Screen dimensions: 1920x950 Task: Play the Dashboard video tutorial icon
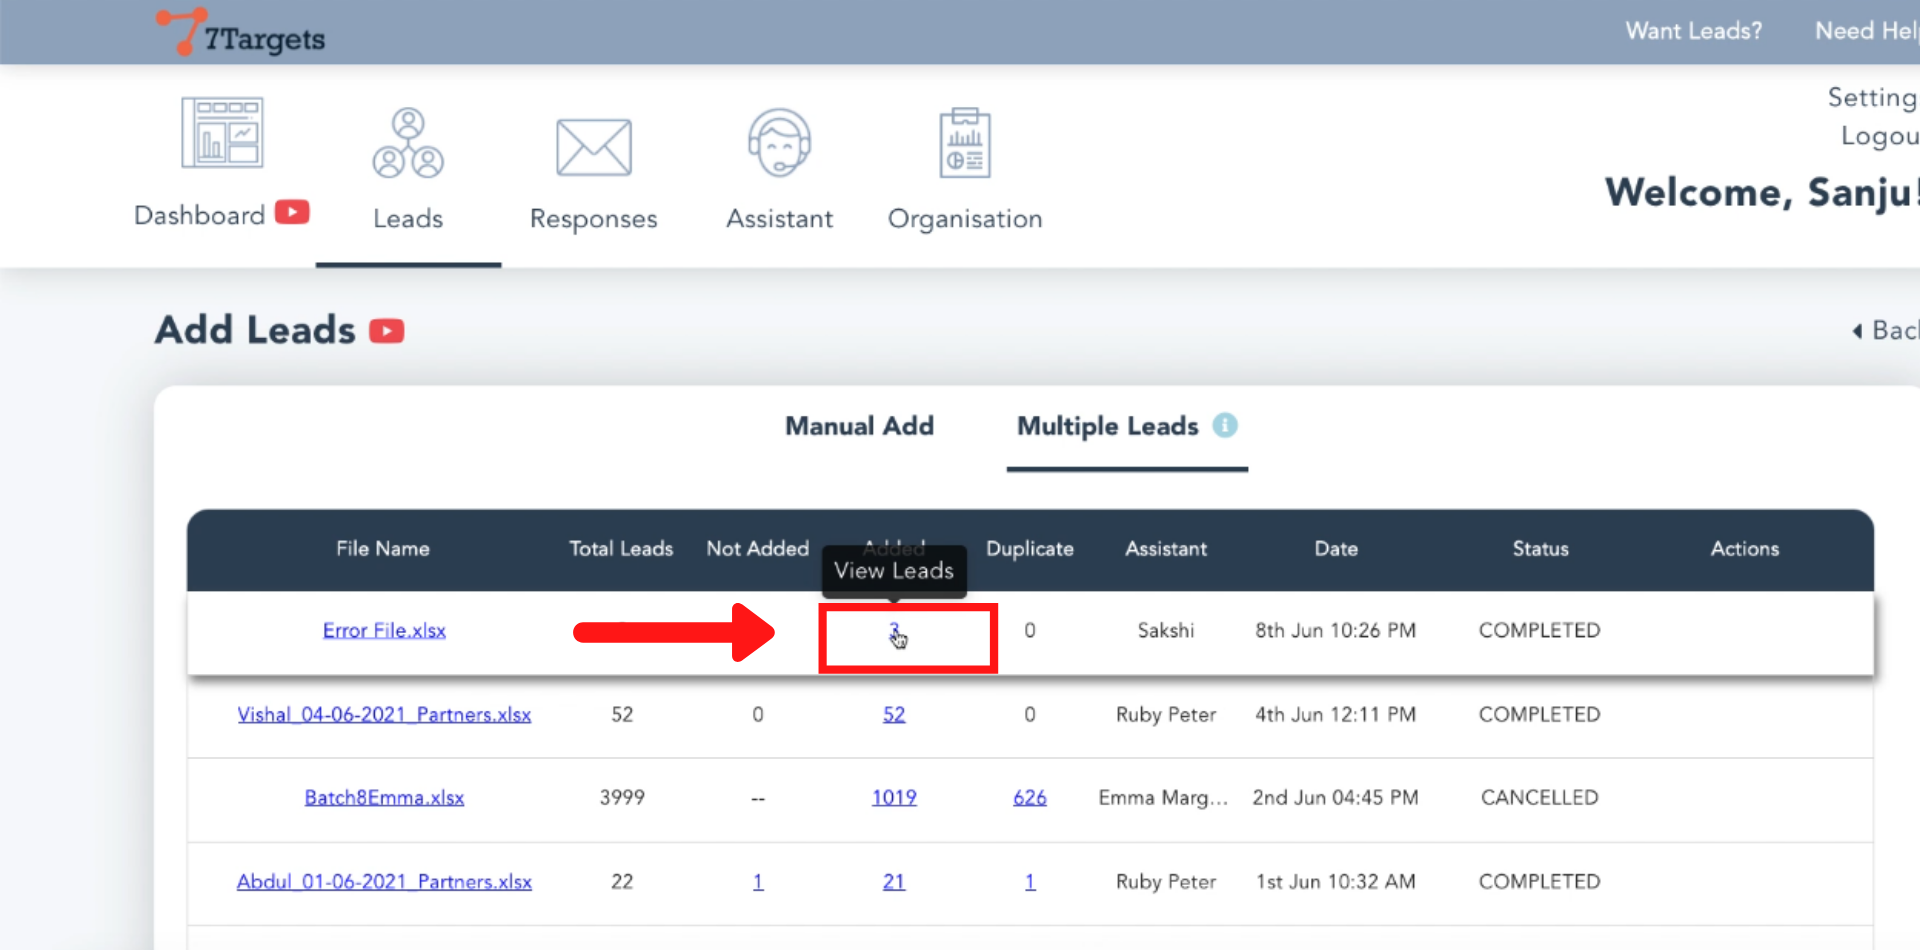[292, 213]
